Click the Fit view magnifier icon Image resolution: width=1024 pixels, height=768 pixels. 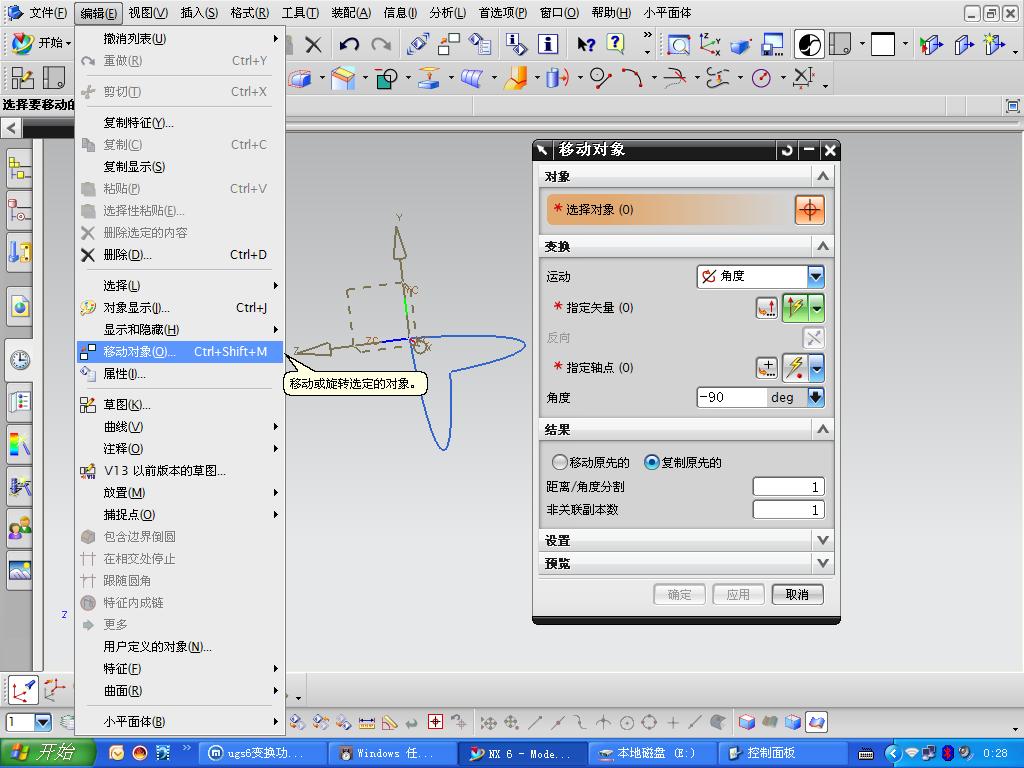coord(679,44)
